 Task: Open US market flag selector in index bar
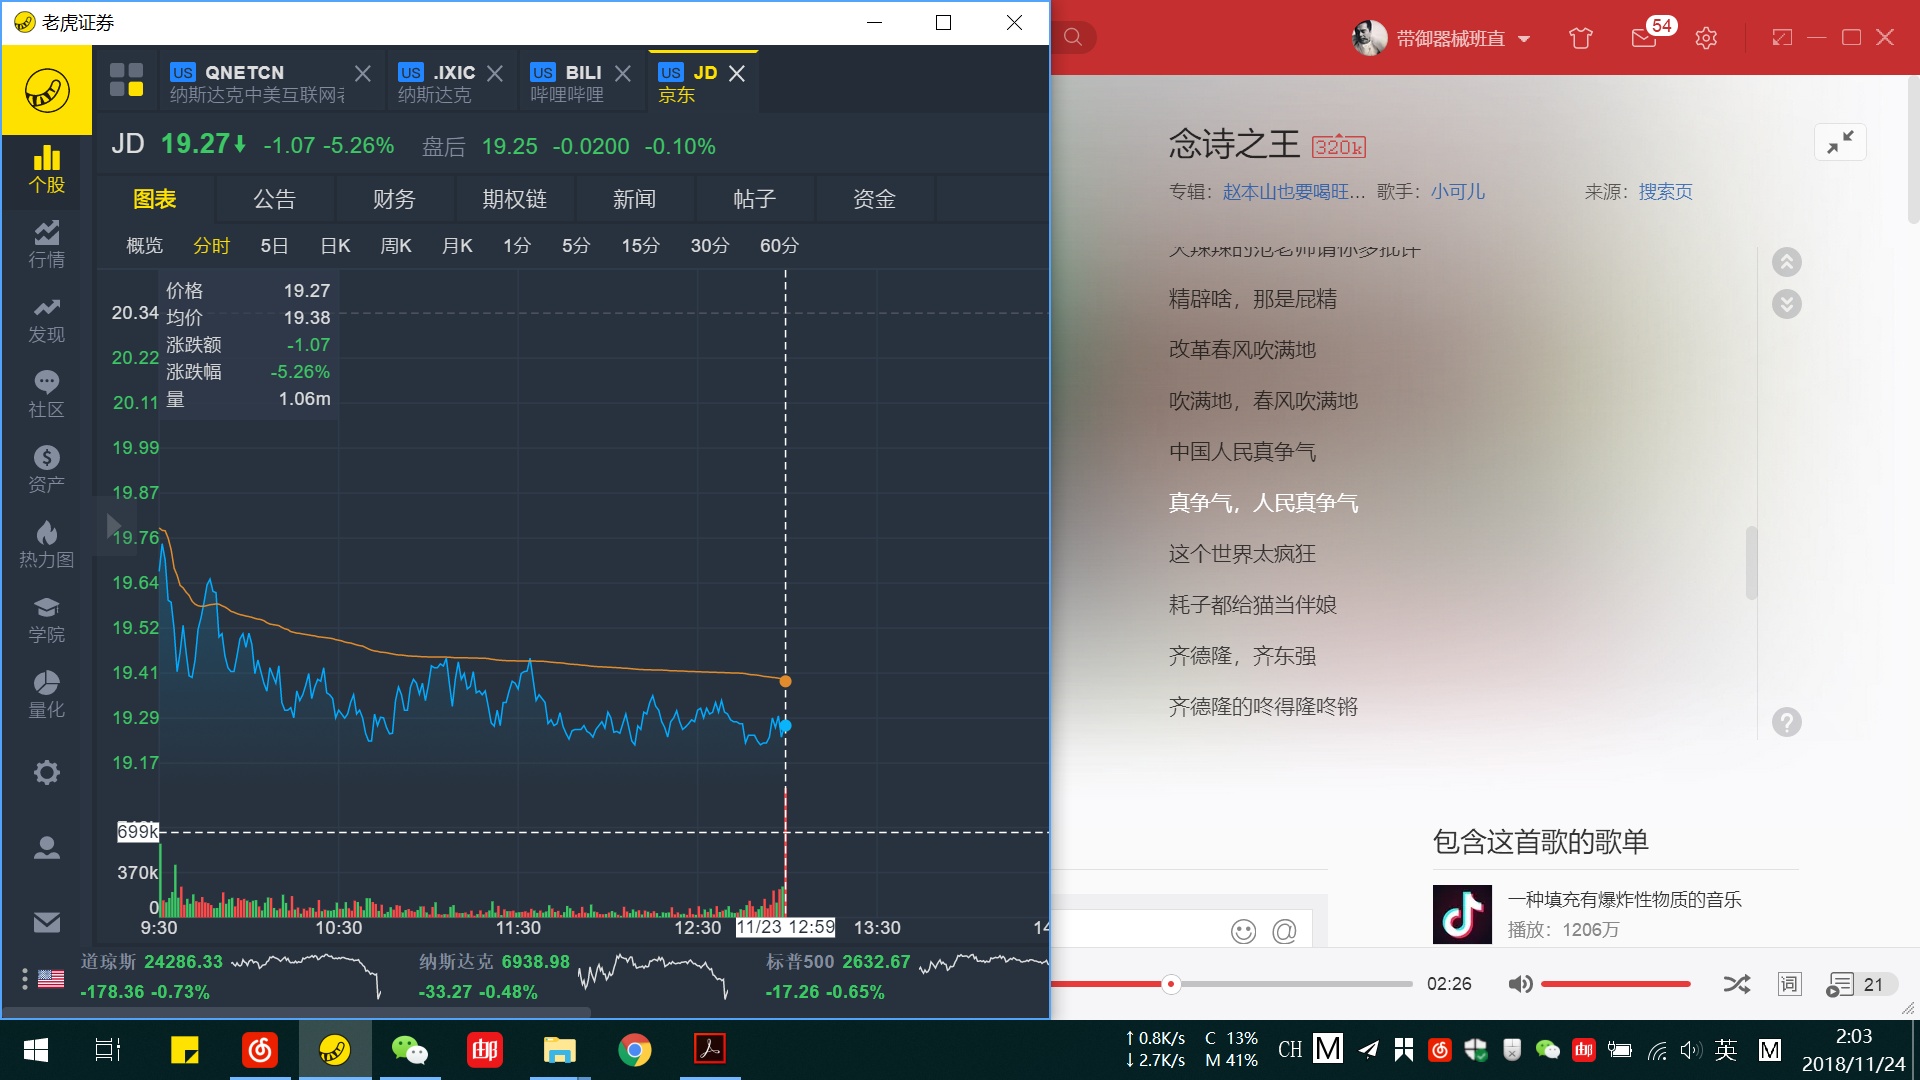pos(50,978)
